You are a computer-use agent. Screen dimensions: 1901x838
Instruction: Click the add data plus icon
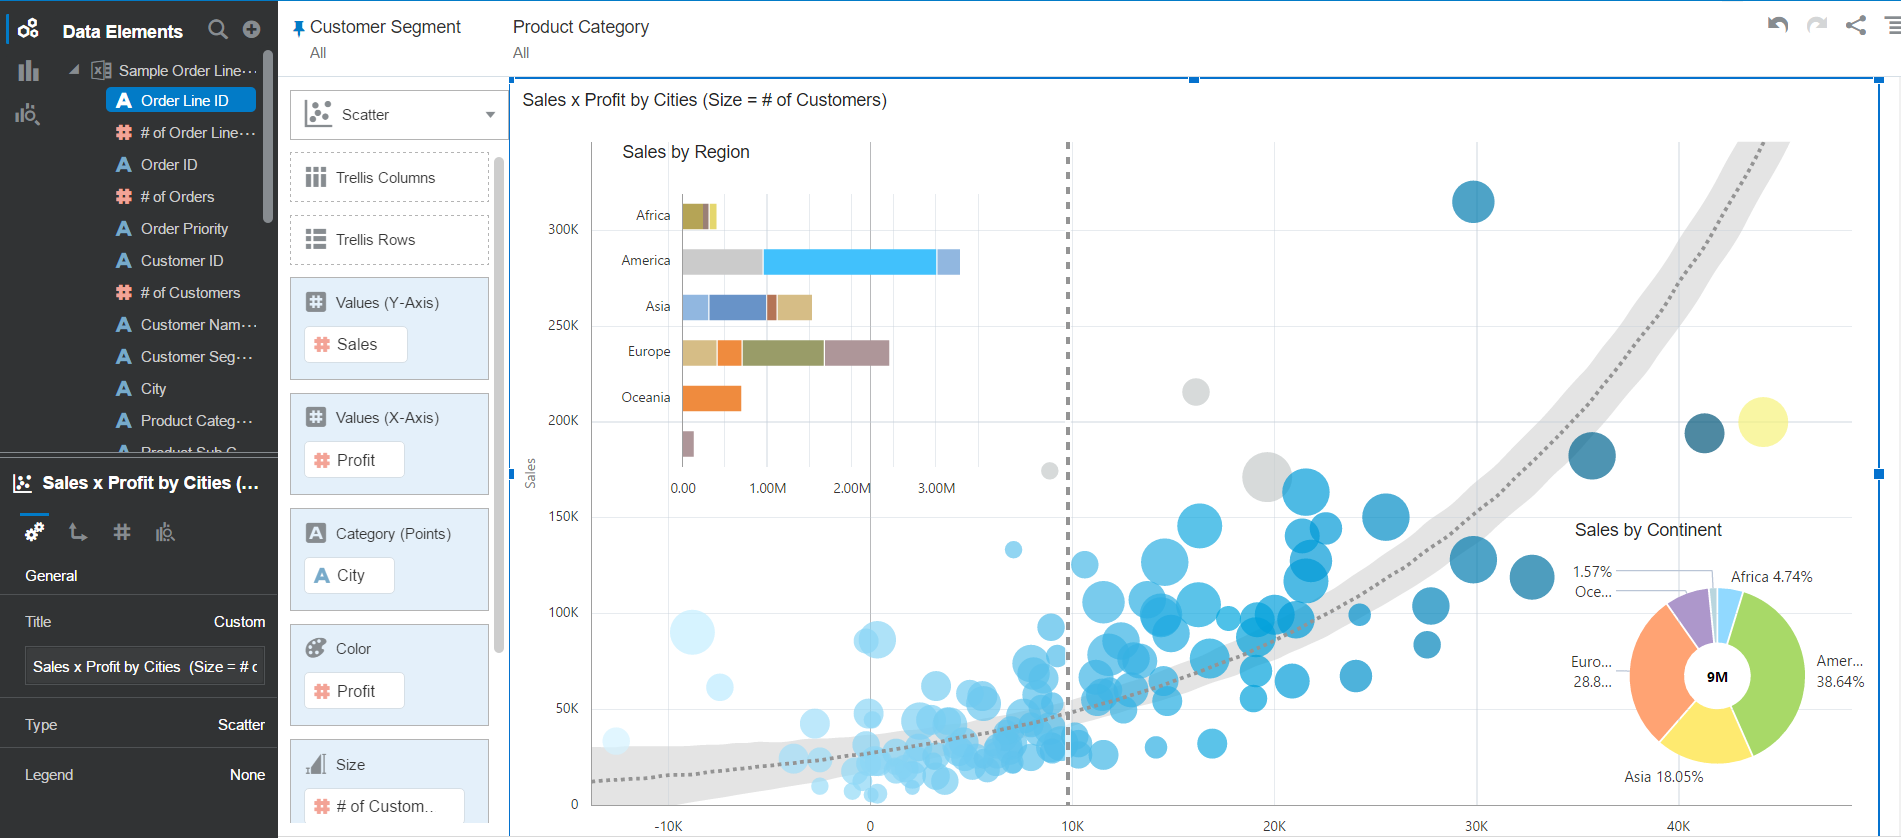click(x=252, y=30)
